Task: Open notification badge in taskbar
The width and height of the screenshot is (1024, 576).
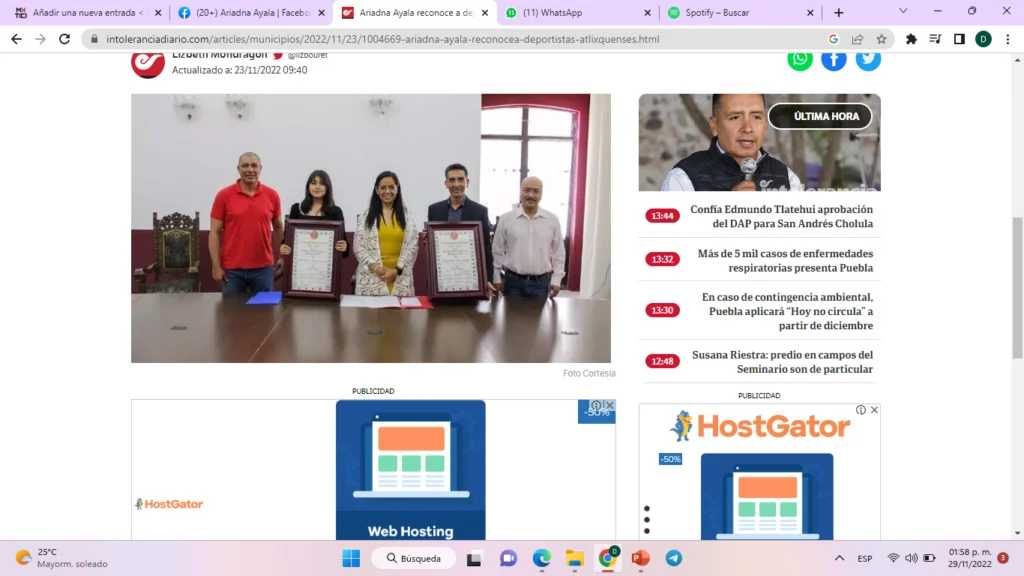Action: click(x=1003, y=558)
